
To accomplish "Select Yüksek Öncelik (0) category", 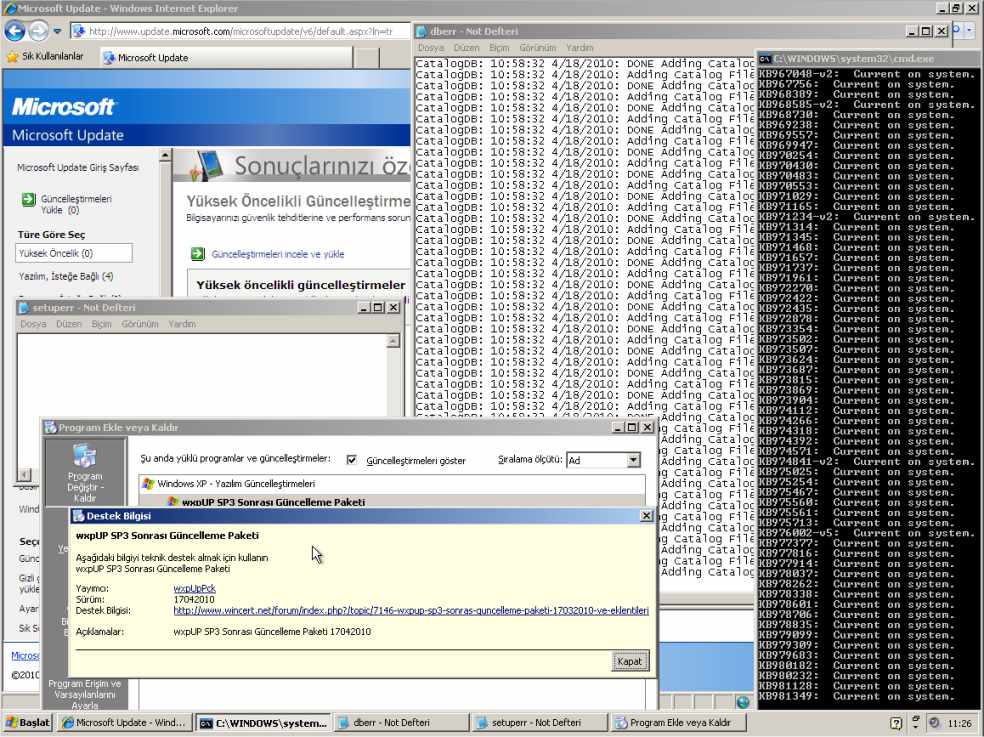I will 73,254.
